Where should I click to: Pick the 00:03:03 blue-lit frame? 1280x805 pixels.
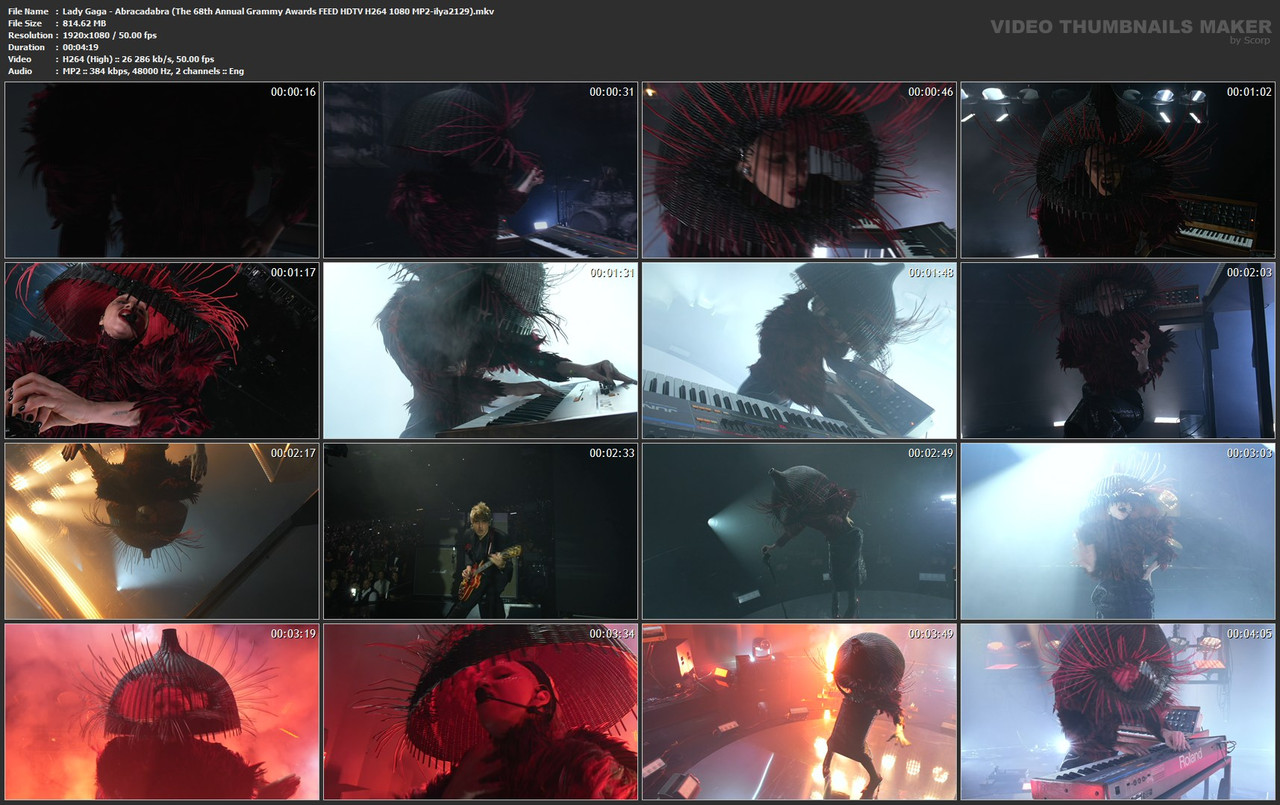[1118, 531]
